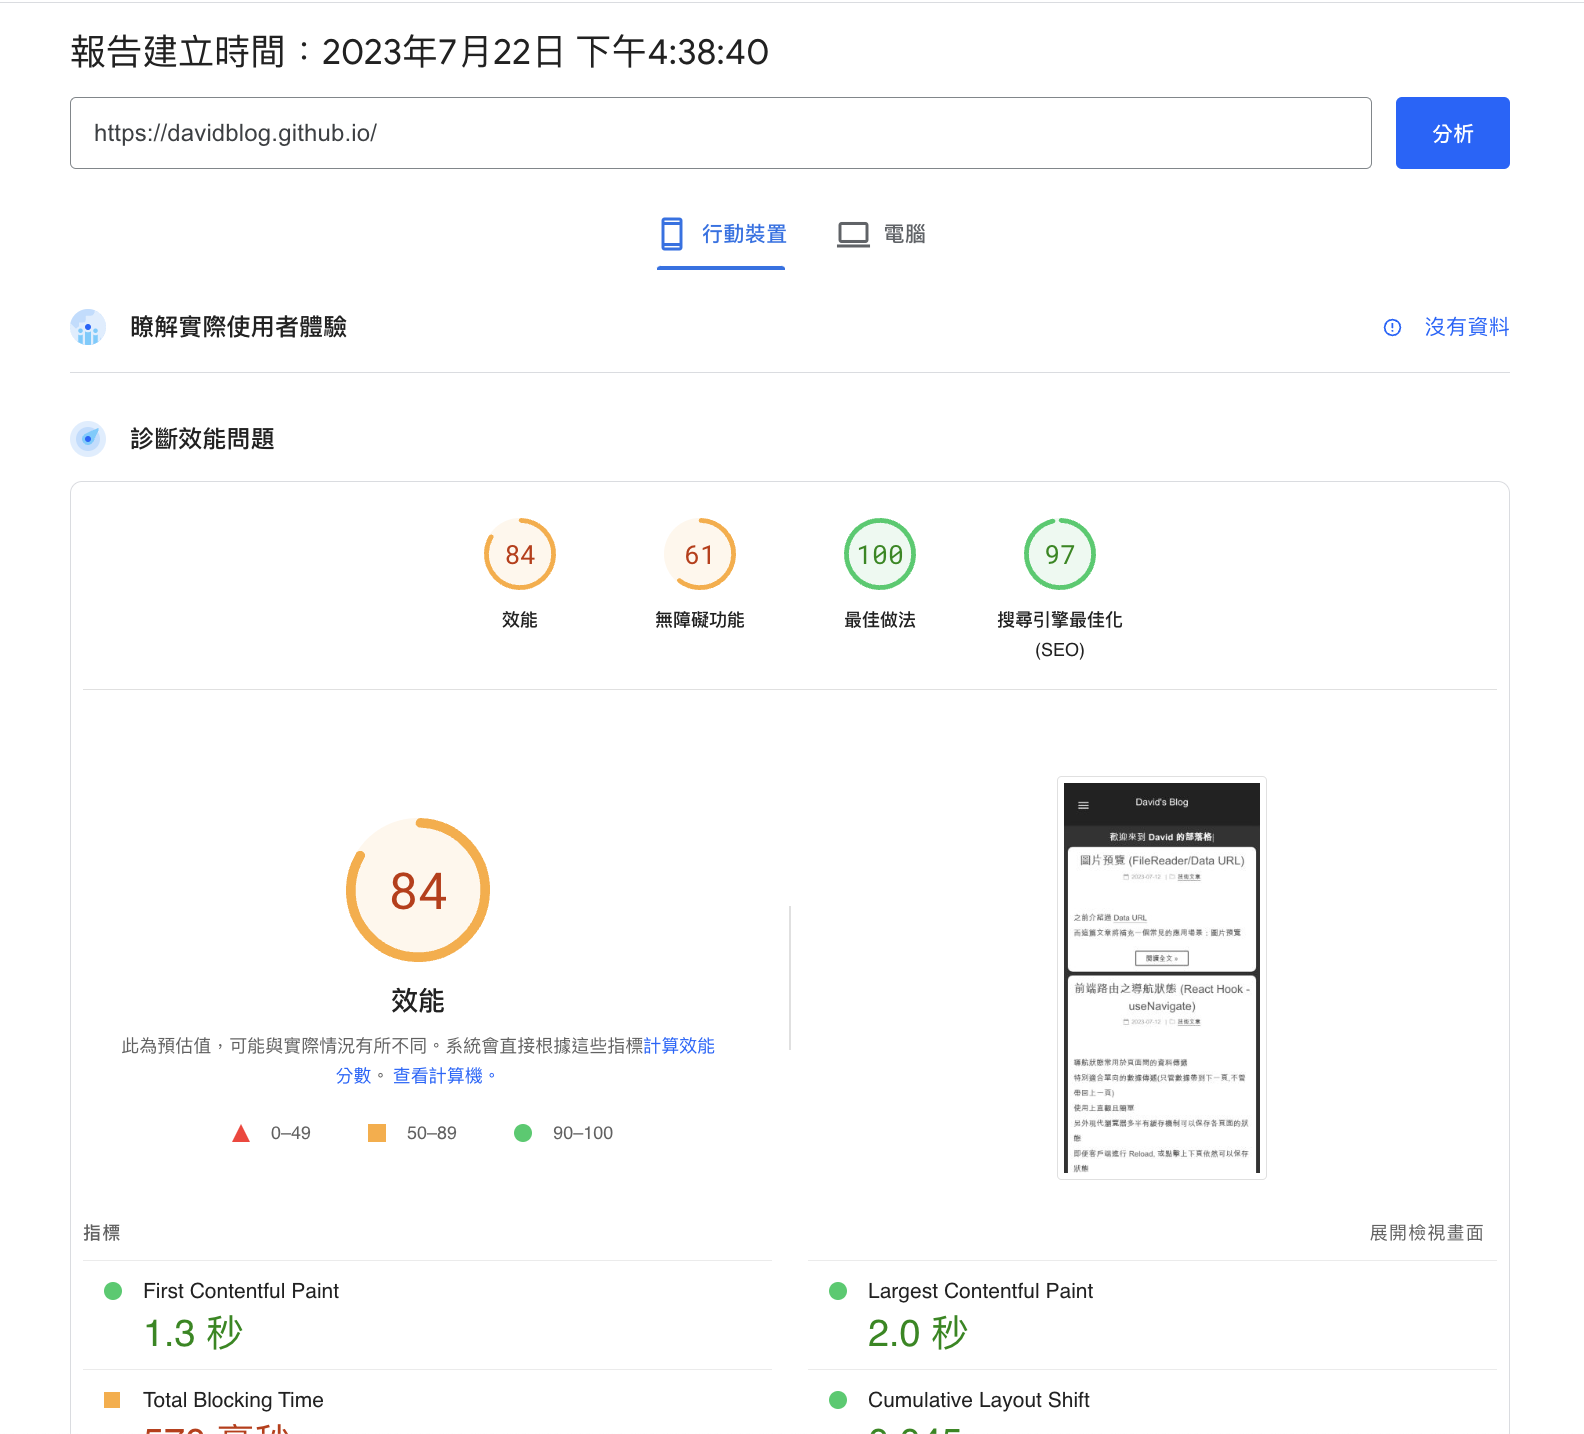Select the 97 SEO score gauge
Viewport: 1584px width, 1434px height.
[x=1060, y=554]
